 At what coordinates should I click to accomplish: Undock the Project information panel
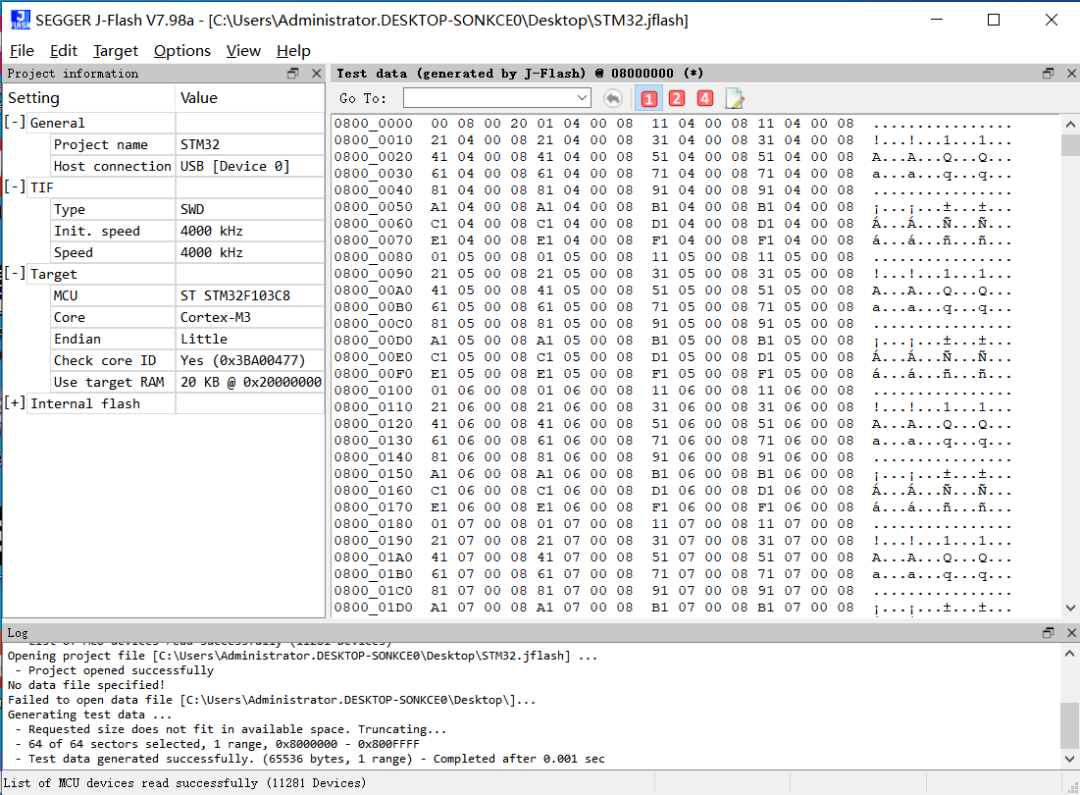293,73
